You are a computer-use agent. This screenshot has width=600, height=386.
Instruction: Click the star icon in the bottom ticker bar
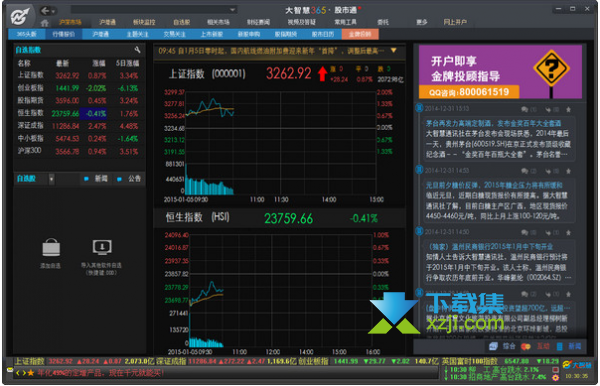tap(31, 373)
